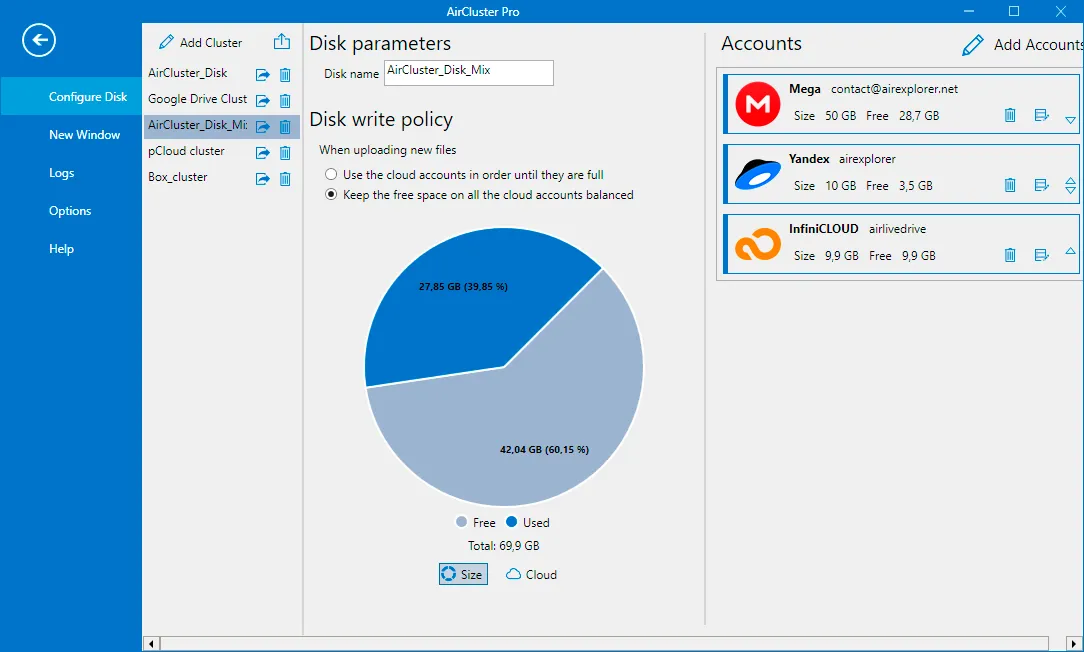Click the horizontal scrollbar left arrow
The height and width of the screenshot is (652, 1084).
pyautogui.click(x=151, y=644)
